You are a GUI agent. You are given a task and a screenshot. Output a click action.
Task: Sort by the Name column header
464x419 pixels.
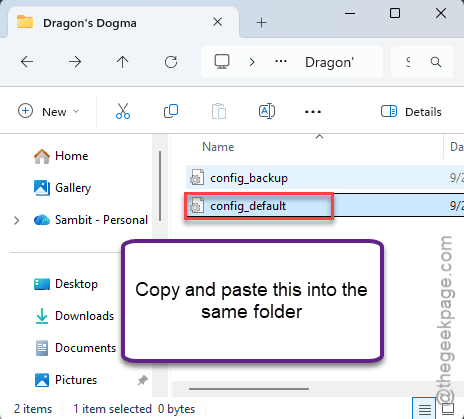coord(218,147)
